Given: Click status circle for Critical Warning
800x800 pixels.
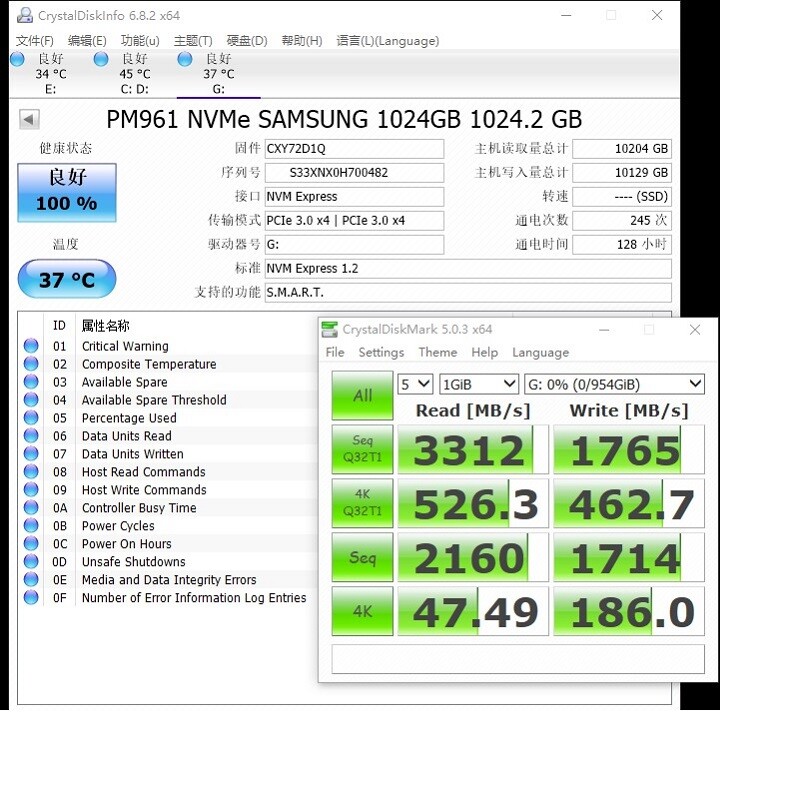Looking at the screenshot, I should pos(31,345).
